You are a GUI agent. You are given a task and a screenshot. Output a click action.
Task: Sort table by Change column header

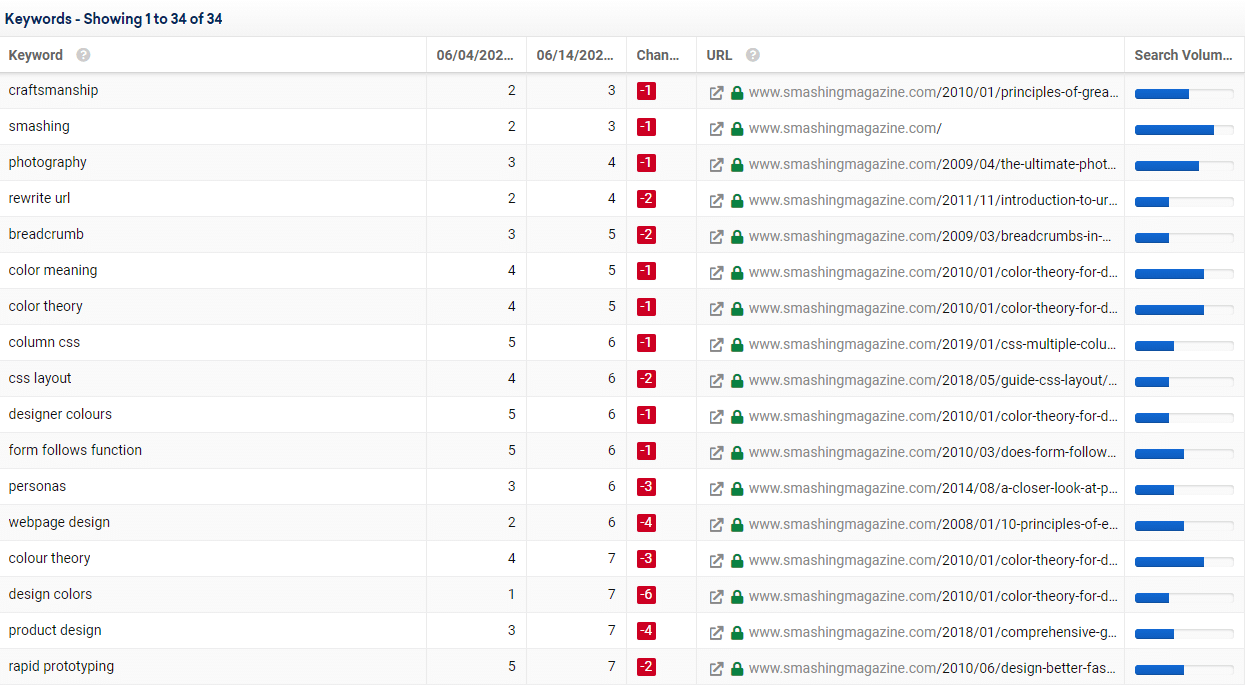point(658,55)
